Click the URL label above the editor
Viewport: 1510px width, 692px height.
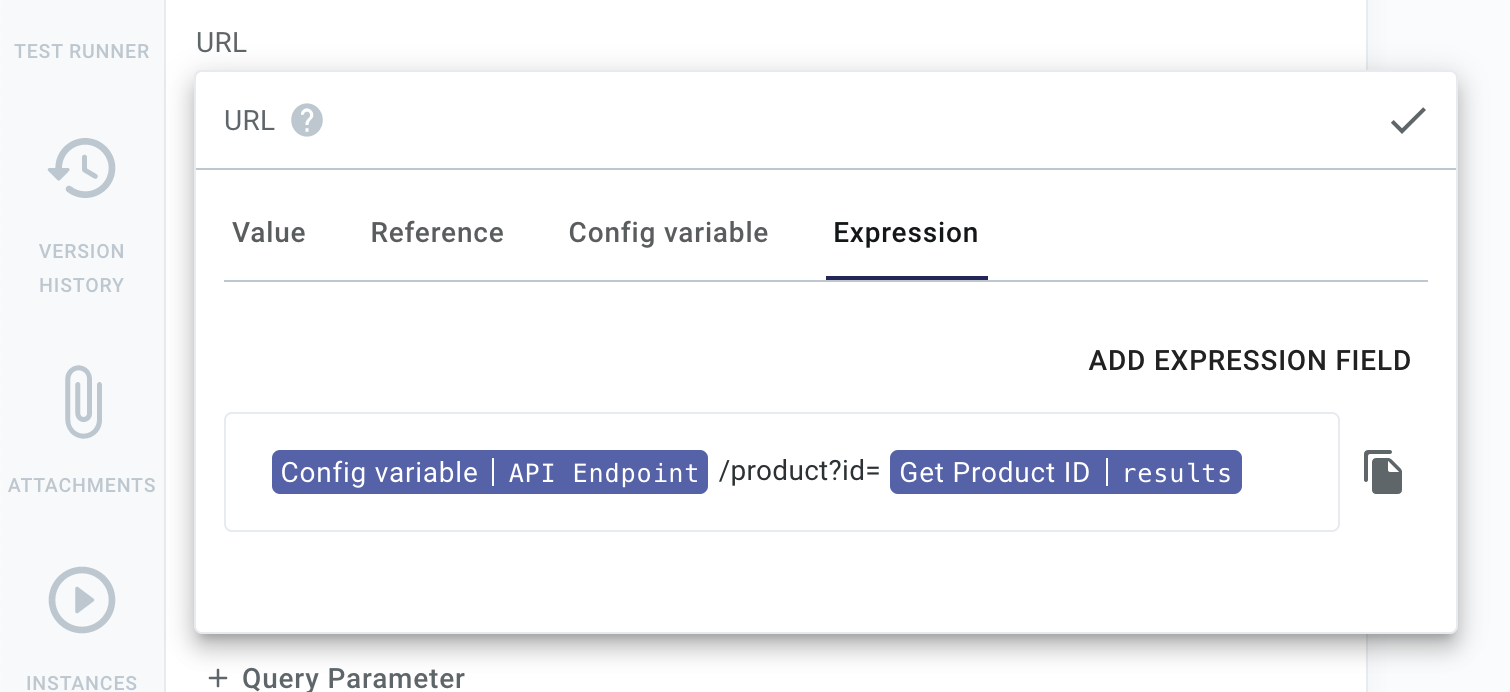(221, 42)
